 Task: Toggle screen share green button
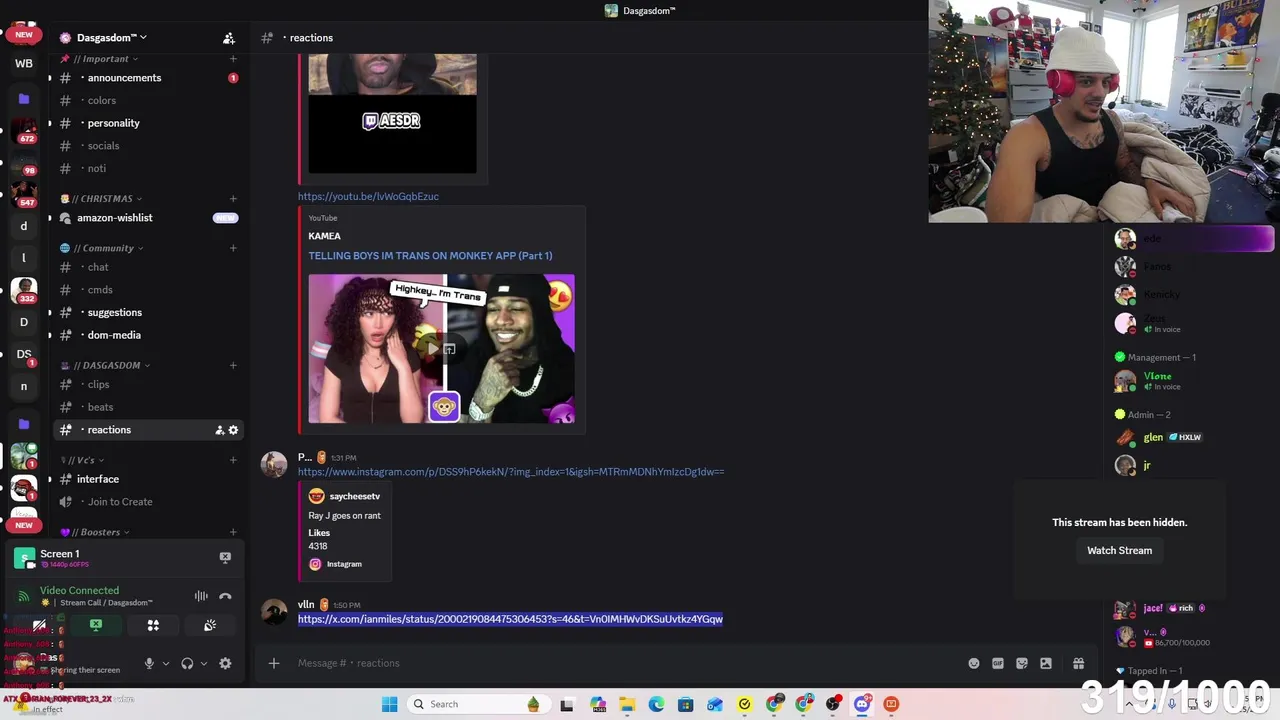click(96, 625)
